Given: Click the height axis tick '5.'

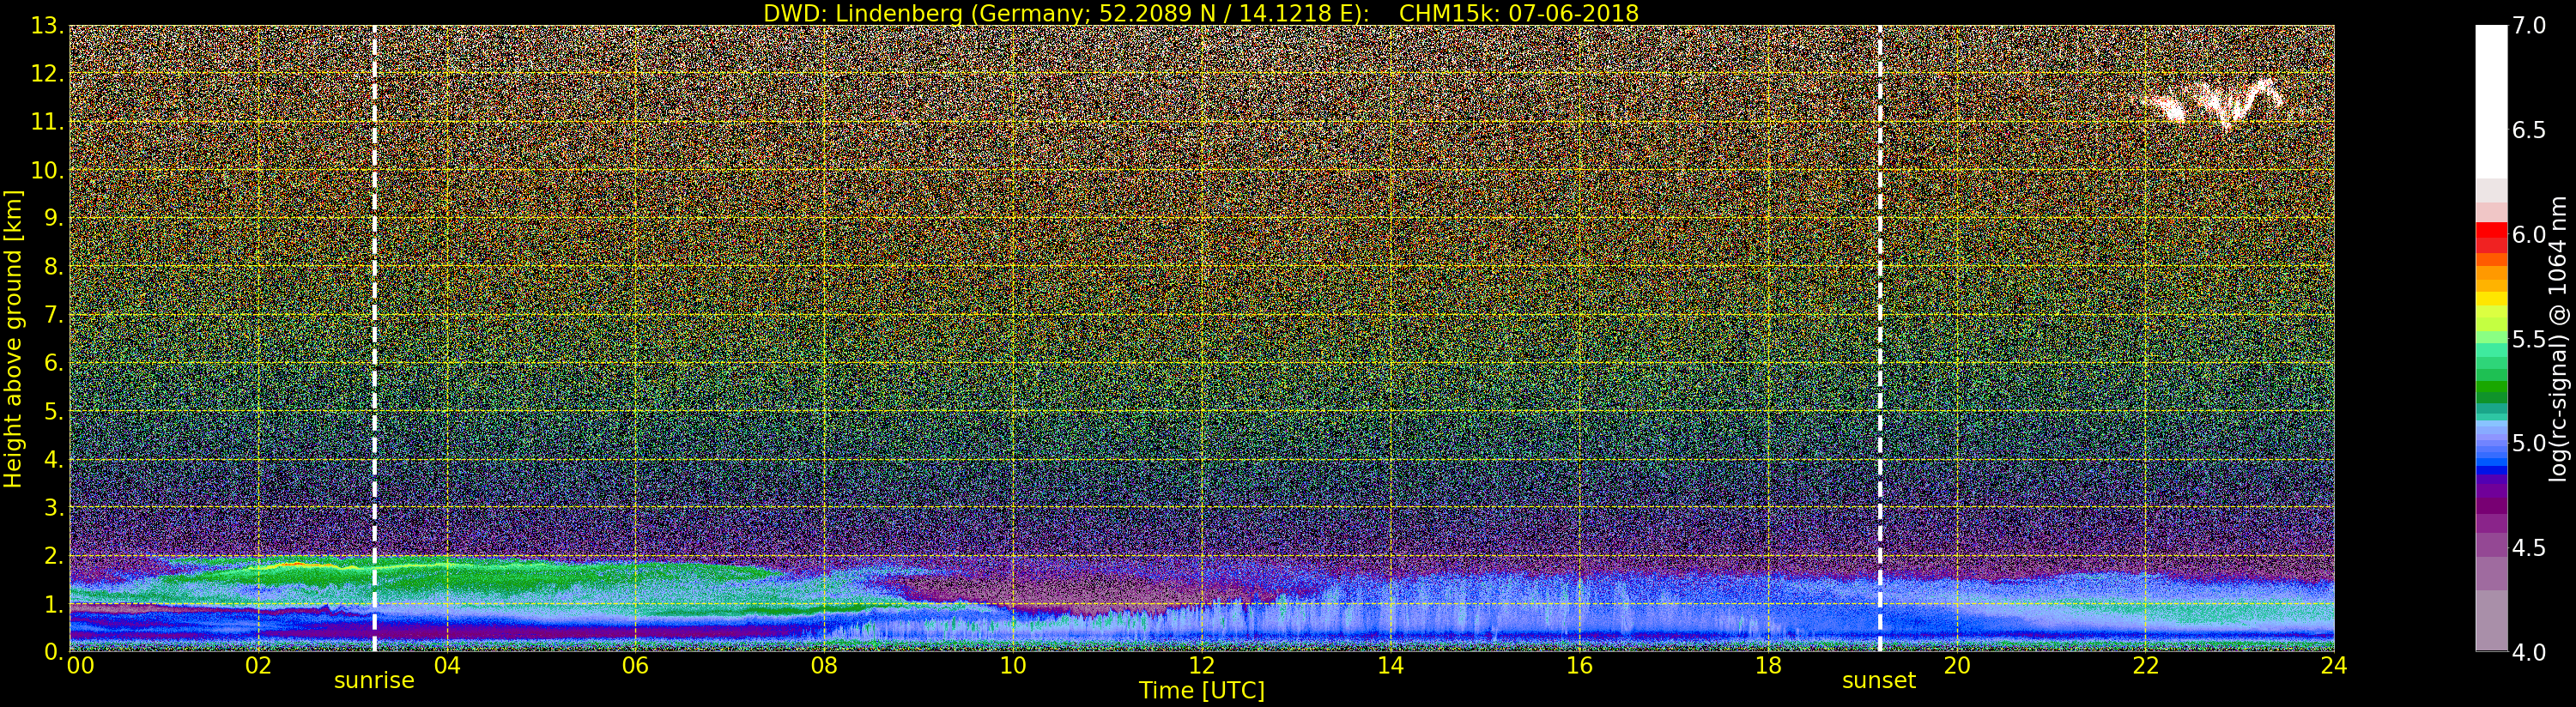Looking at the screenshot, I should (54, 411).
